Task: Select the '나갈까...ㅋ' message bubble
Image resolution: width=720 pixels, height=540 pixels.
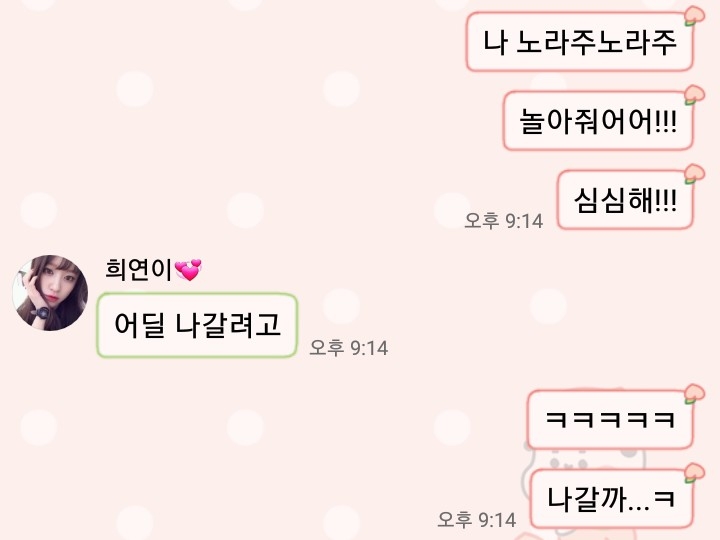Action: [611, 499]
